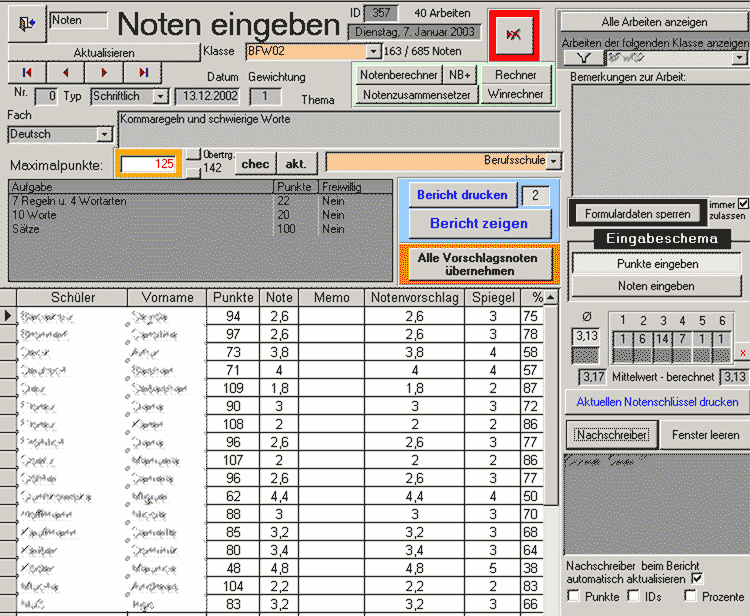Click the upper Maximalpunkte stepper button

tap(194, 154)
